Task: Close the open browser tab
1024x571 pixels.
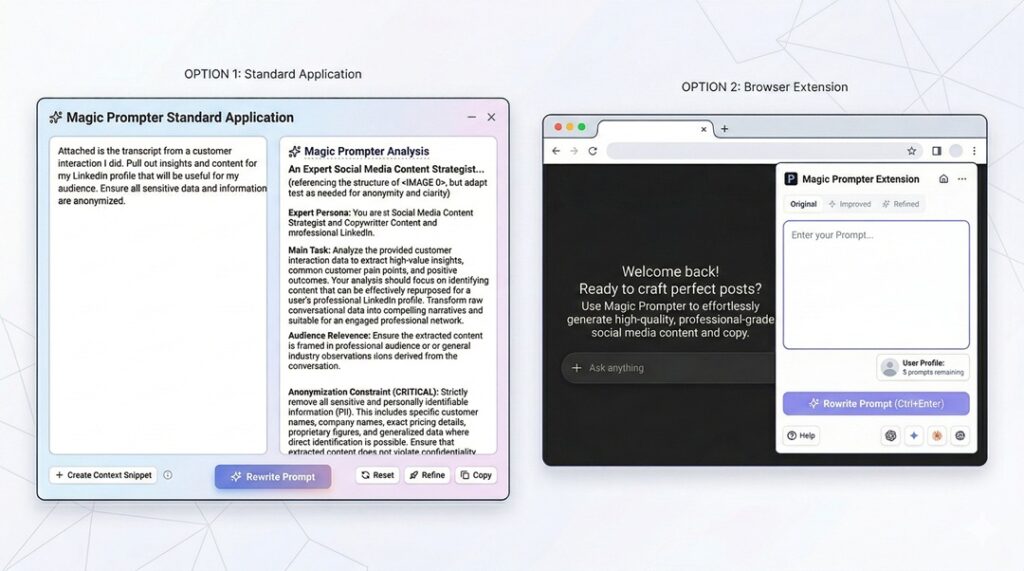Action: coord(703,129)
